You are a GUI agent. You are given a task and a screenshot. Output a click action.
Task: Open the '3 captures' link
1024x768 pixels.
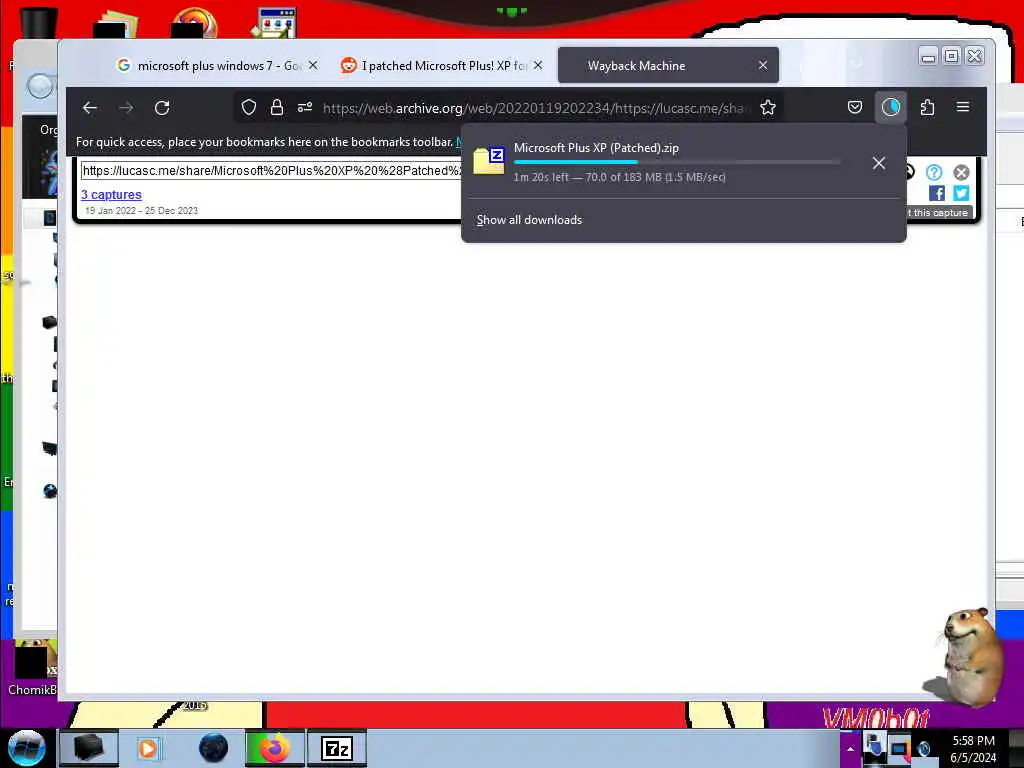tap(111, 195)
